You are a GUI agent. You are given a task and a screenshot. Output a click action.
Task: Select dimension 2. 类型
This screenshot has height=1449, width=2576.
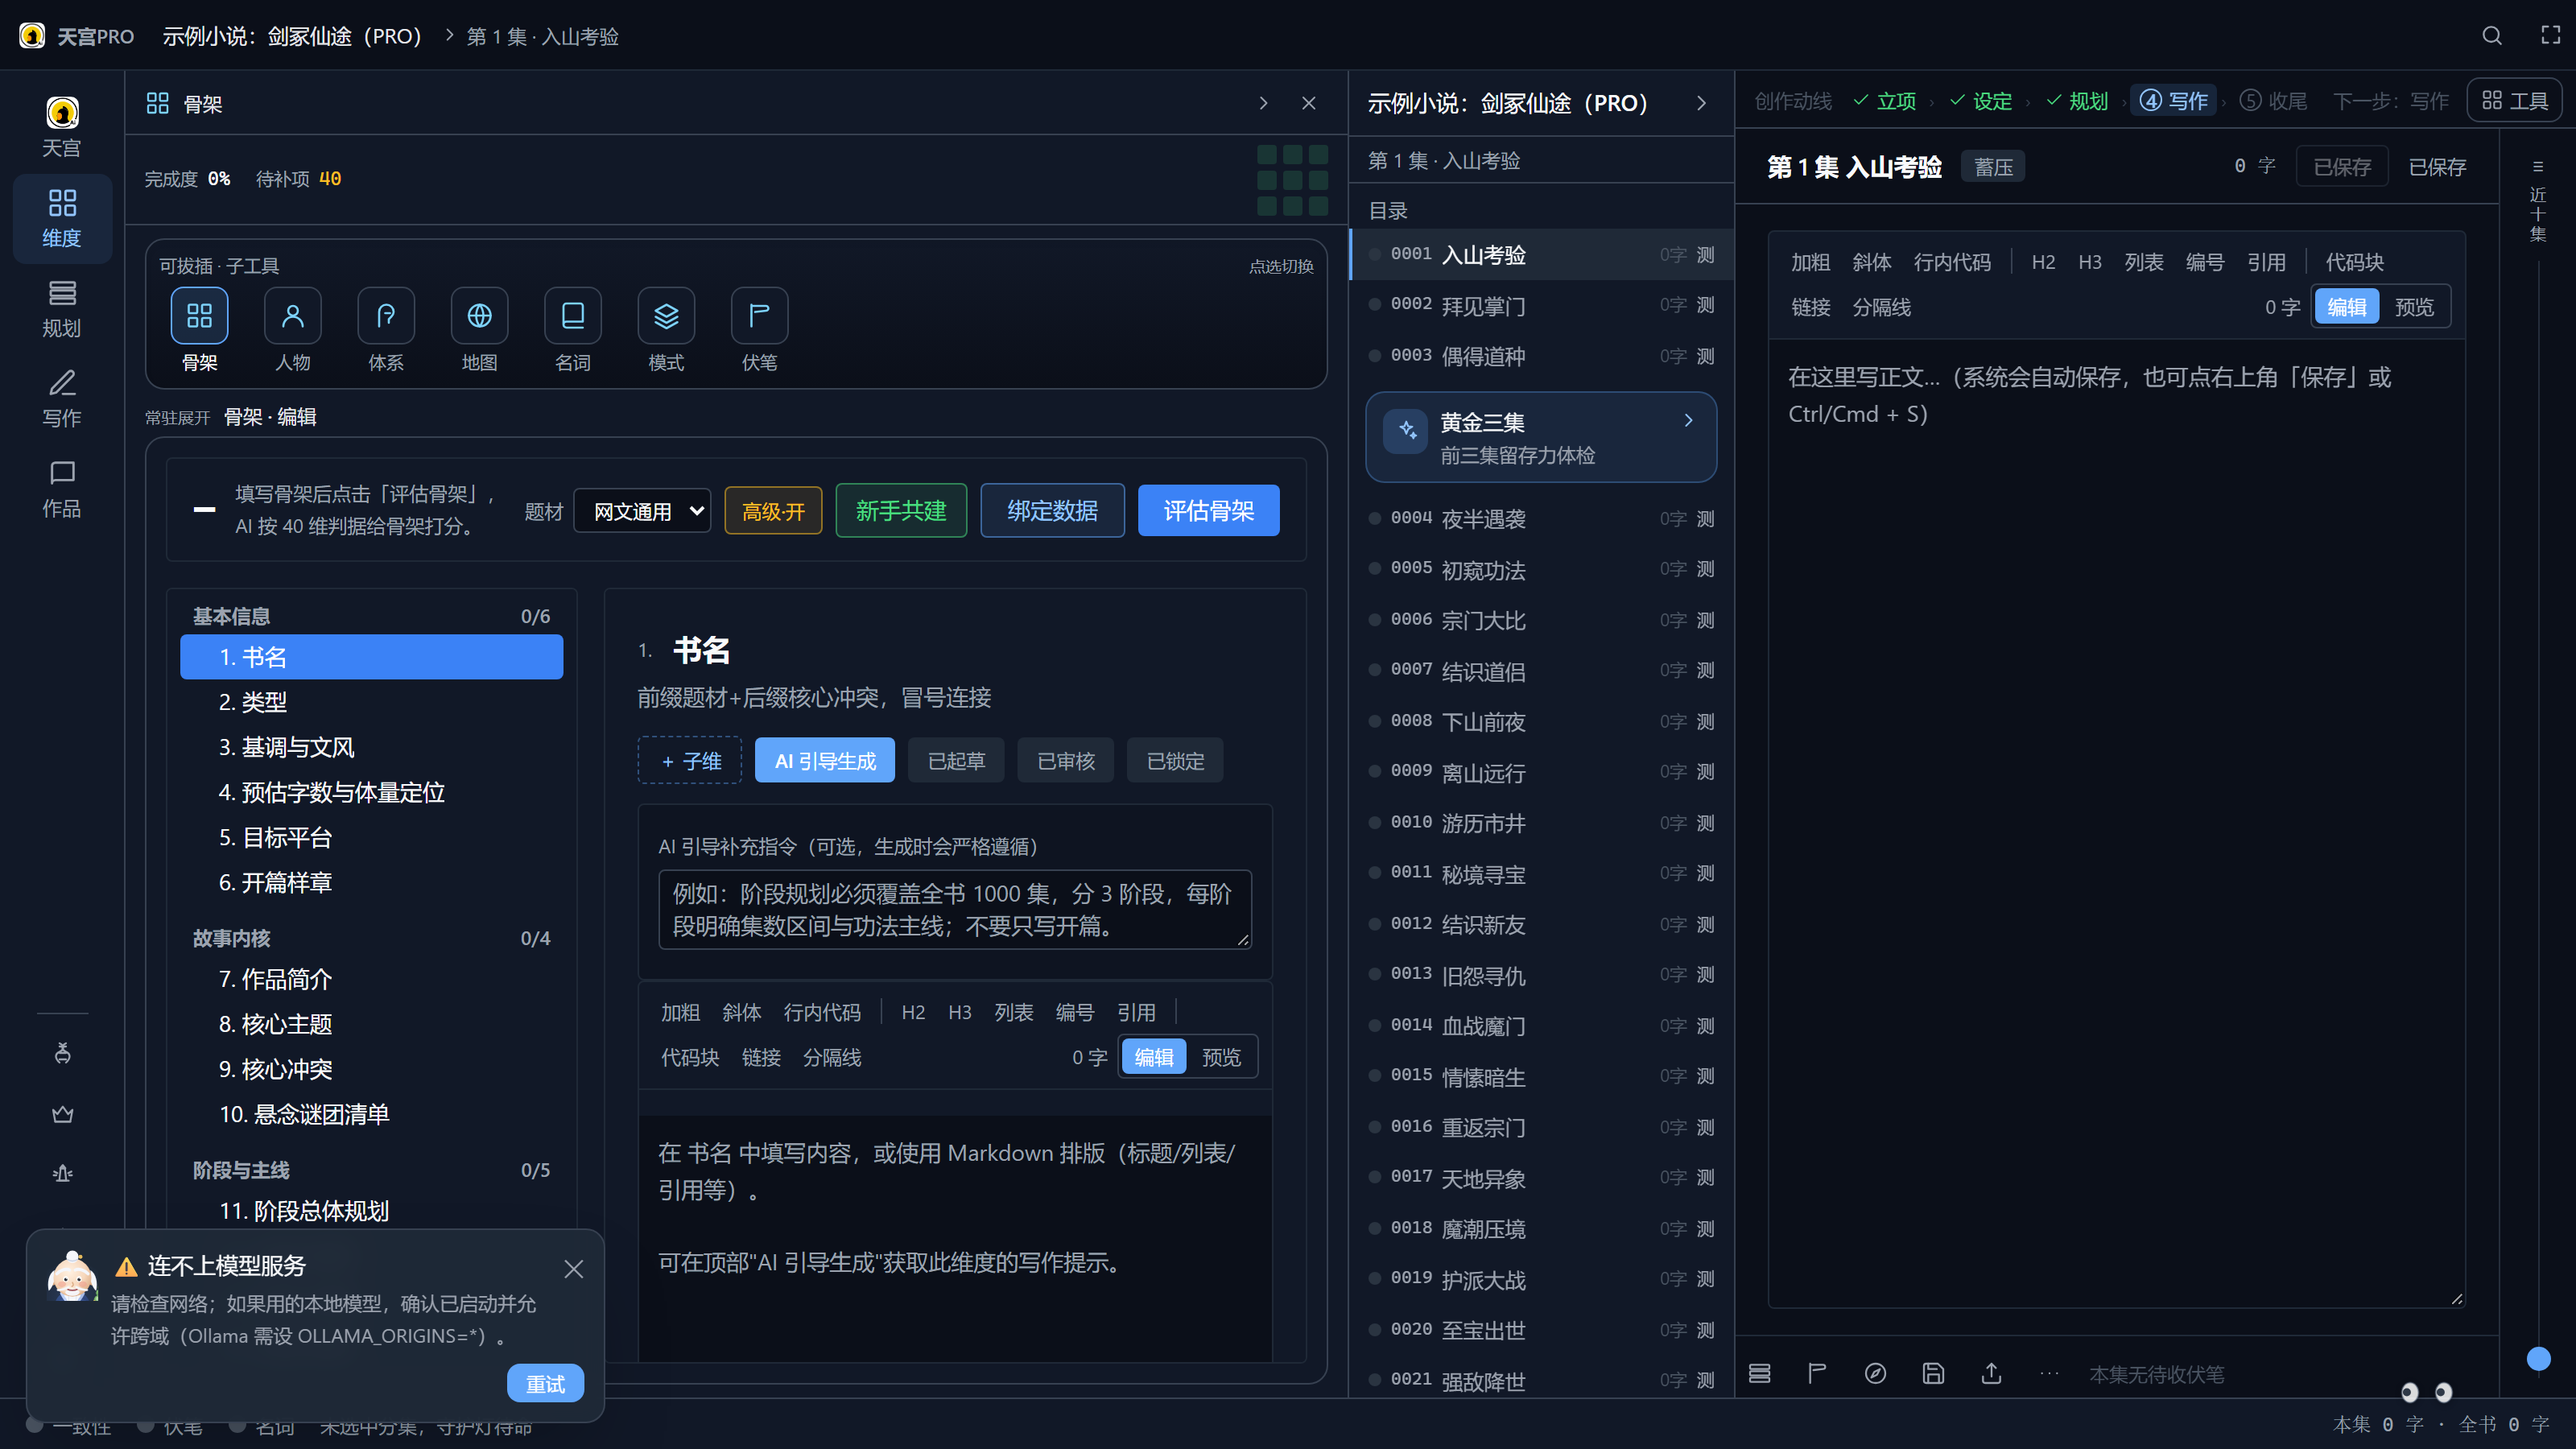(x=371, y=702)
